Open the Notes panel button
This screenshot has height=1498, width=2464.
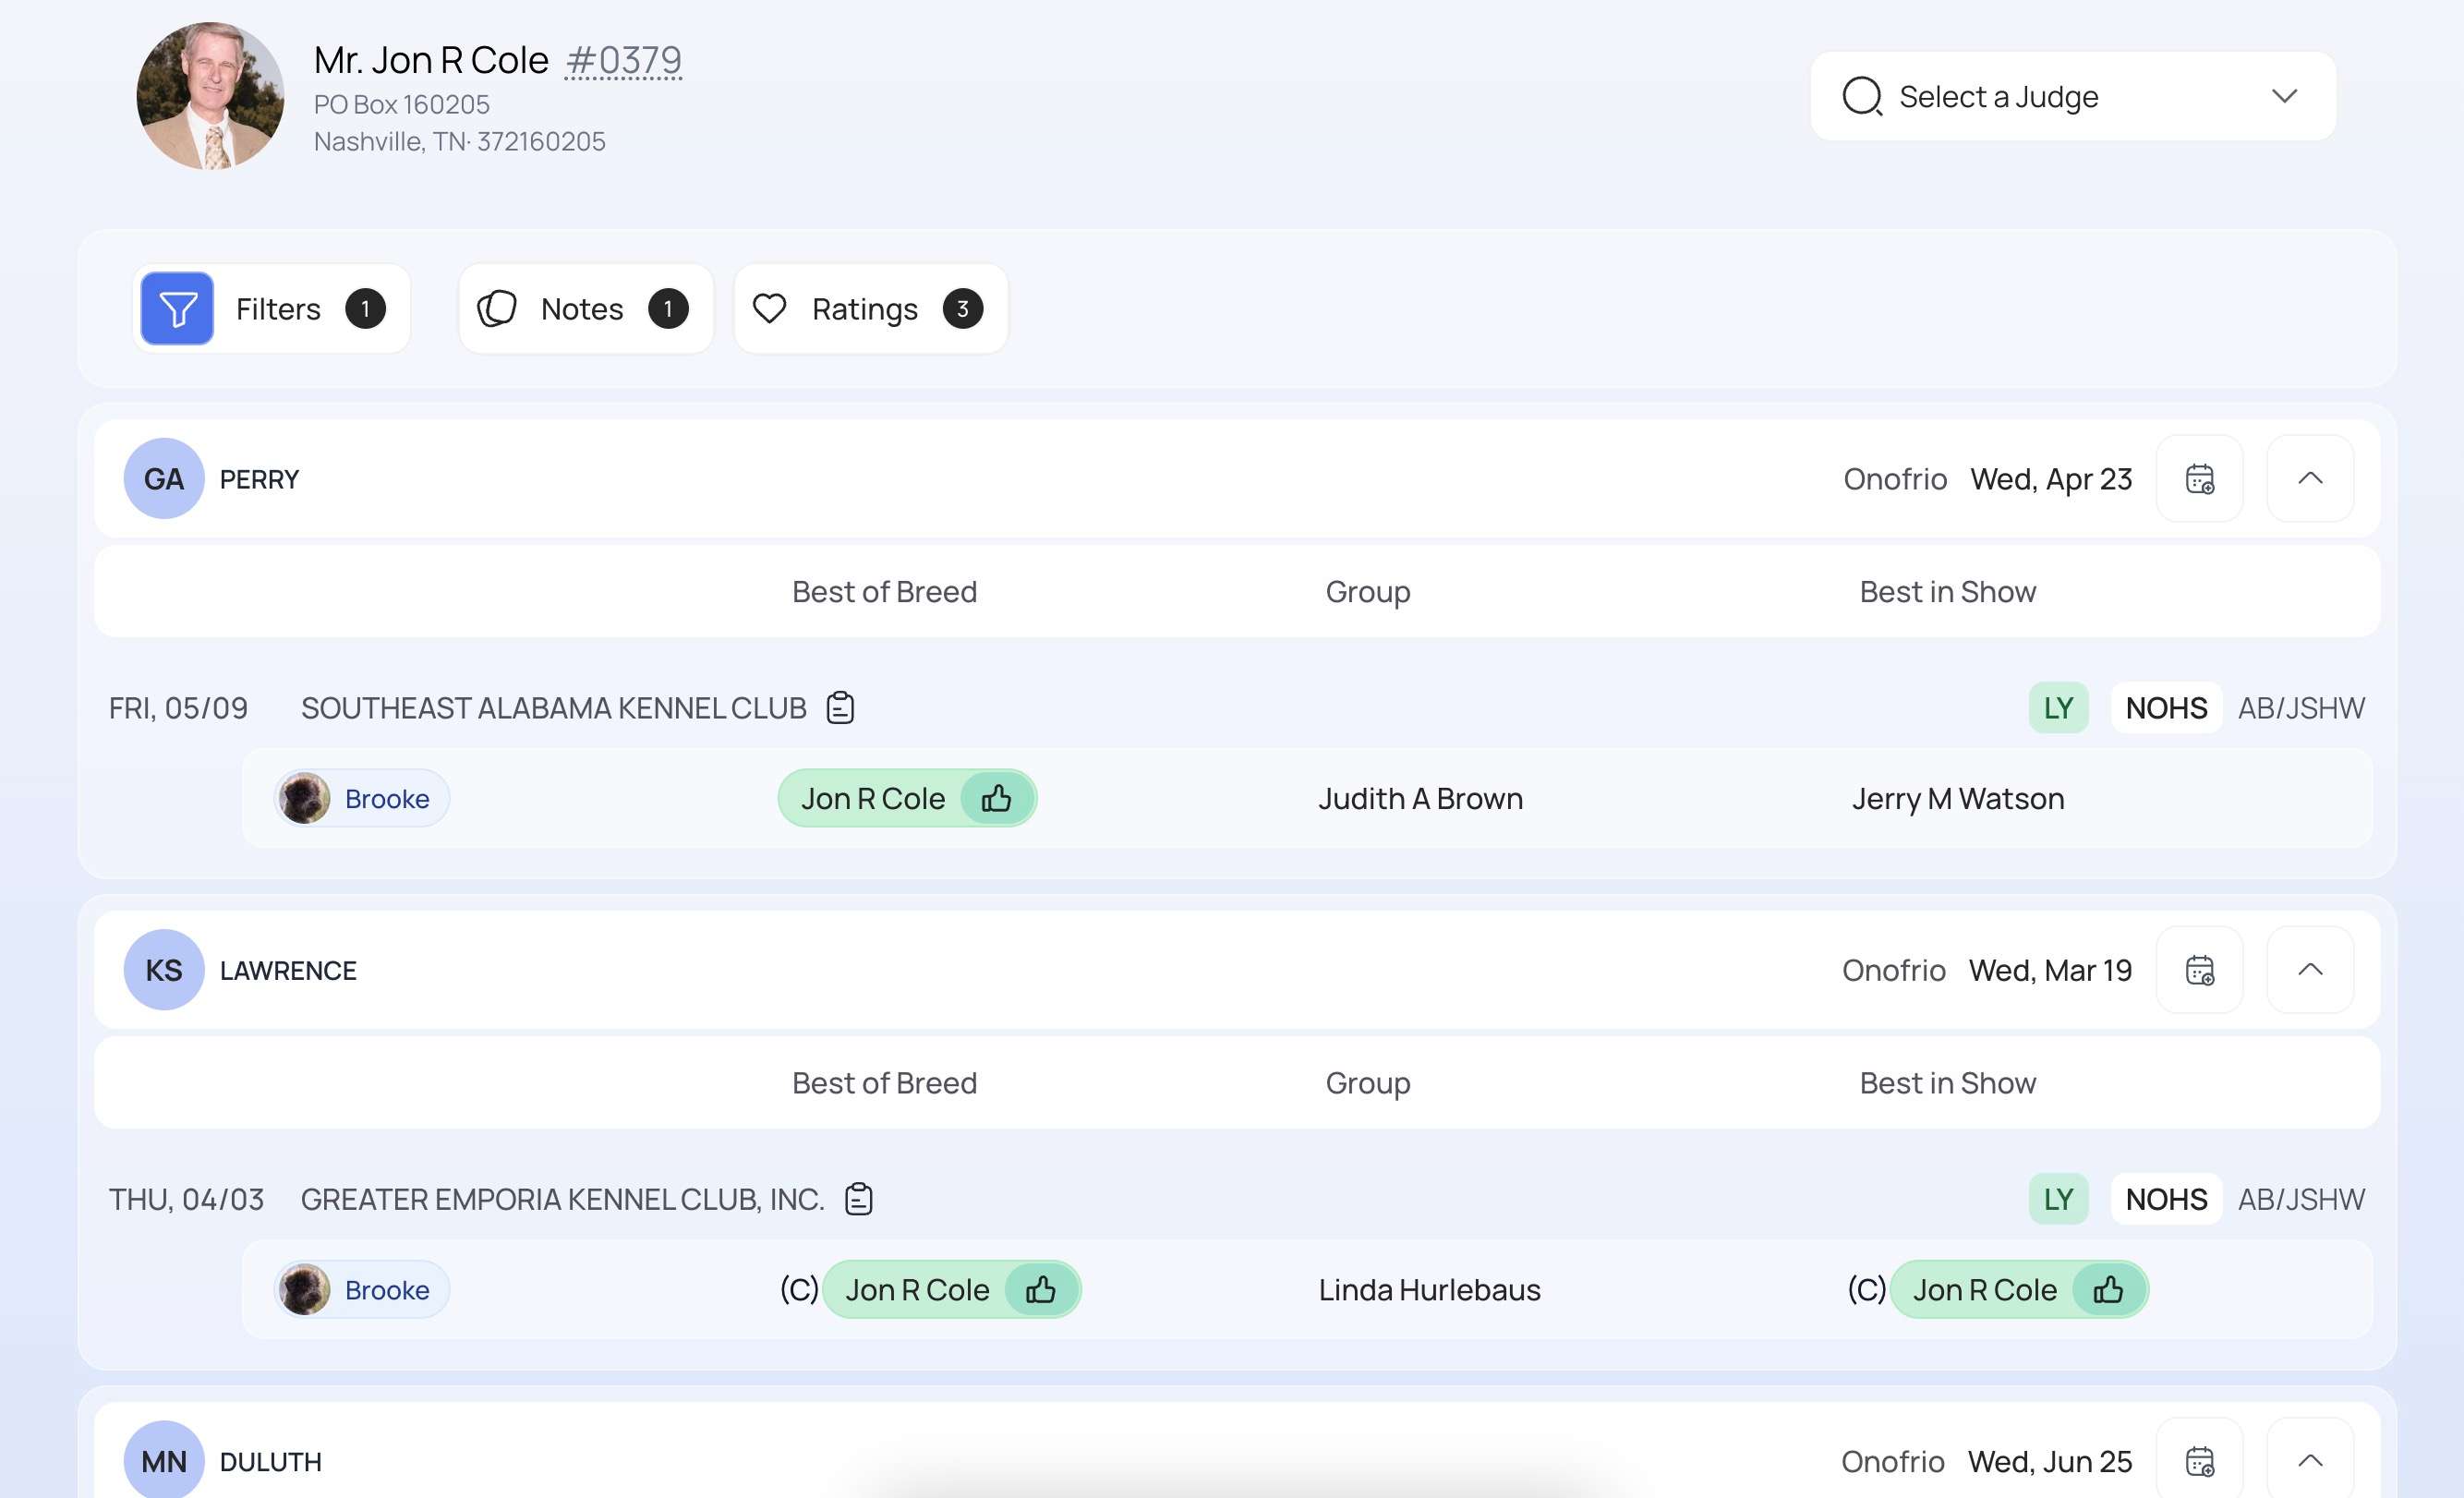pyautogui.click(x=585, y=309)
